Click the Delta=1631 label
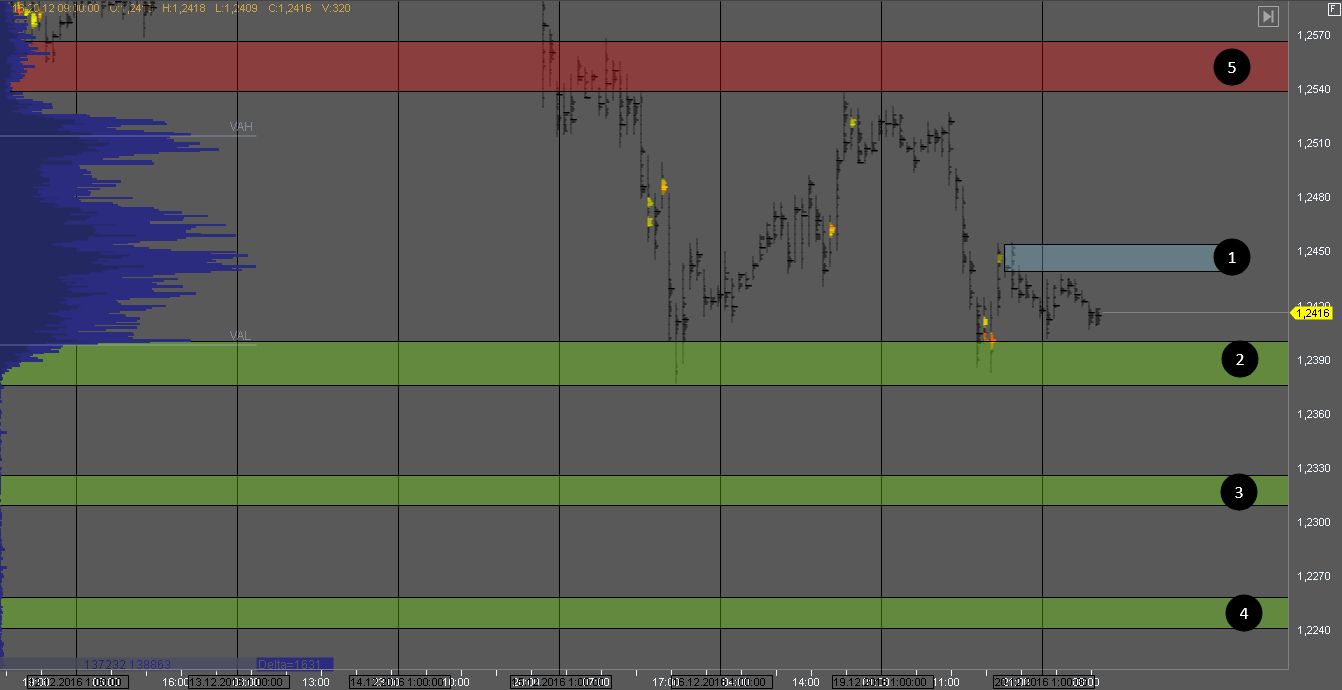Viewport: 1342px width, 690px height. 294,664
